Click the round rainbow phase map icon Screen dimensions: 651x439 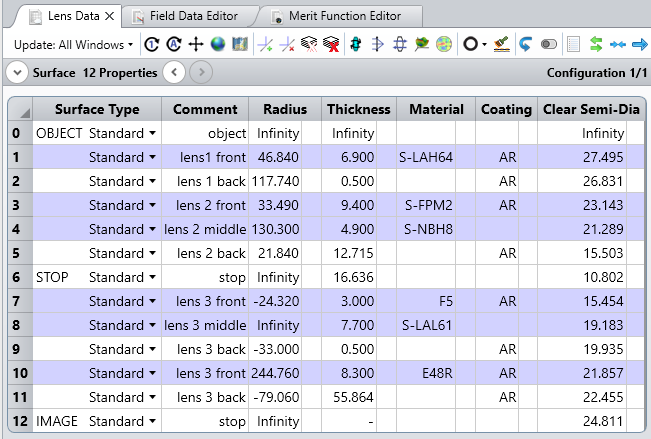click(444, 44)
